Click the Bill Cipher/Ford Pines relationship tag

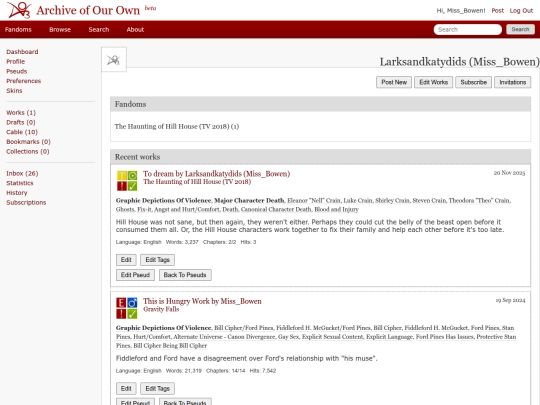(244, 328)
